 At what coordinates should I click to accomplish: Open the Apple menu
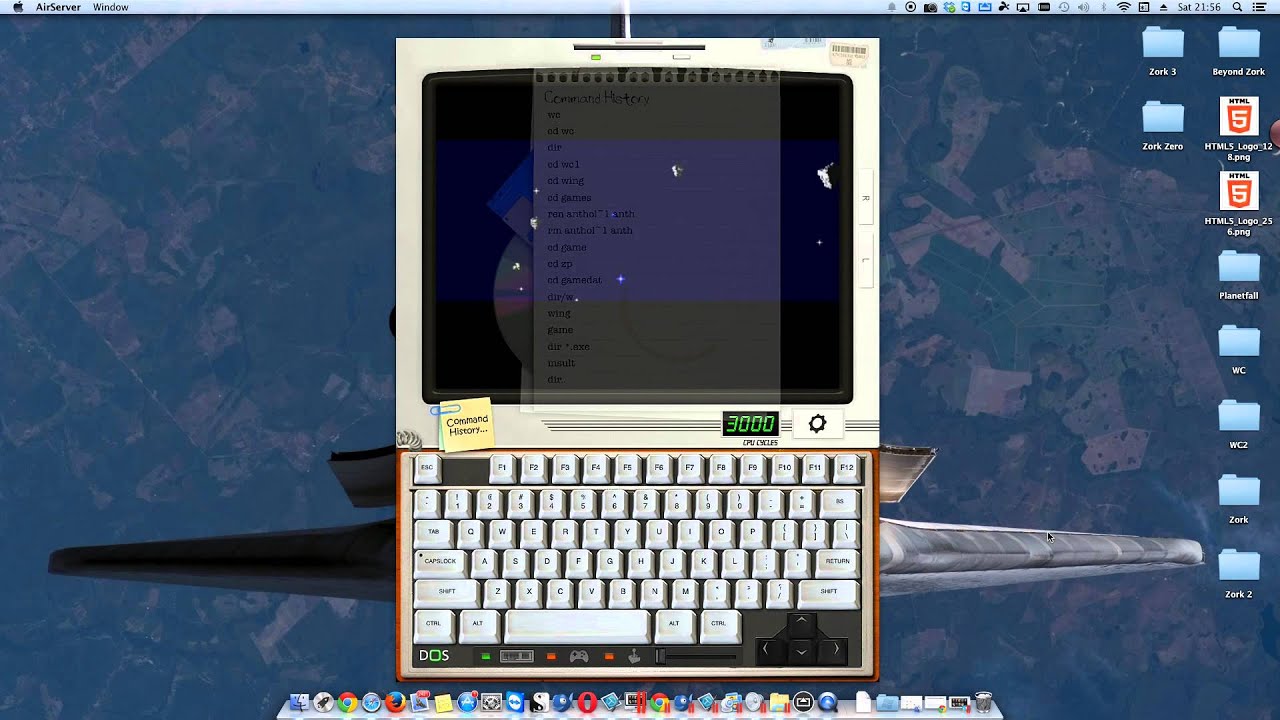click(17, 7)
